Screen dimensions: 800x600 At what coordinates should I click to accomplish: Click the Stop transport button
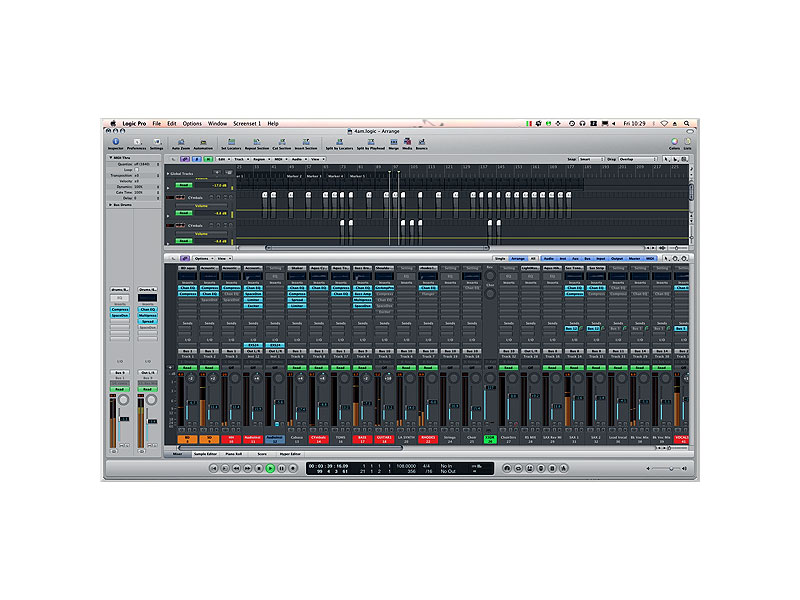point(259,468)
